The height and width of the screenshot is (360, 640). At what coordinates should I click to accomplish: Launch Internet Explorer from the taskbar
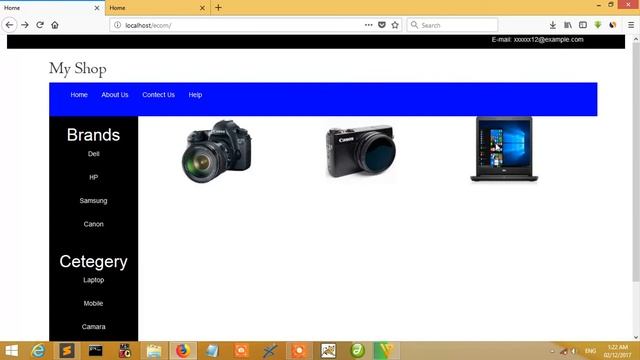[38, 351]
